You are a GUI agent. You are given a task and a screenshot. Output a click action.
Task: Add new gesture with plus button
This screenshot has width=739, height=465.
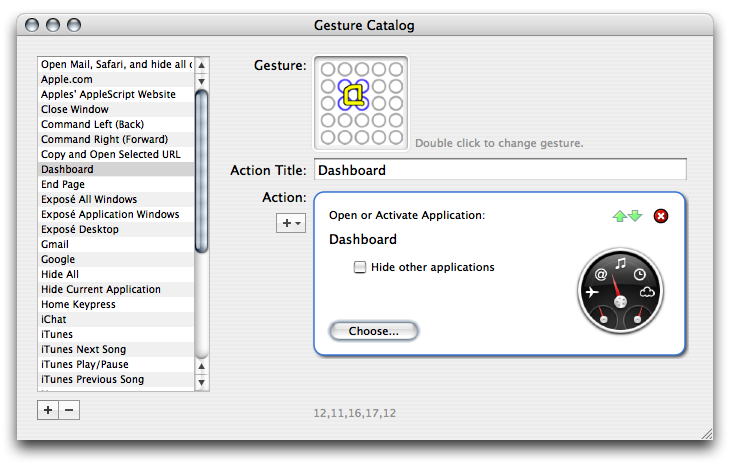[48, 410]
